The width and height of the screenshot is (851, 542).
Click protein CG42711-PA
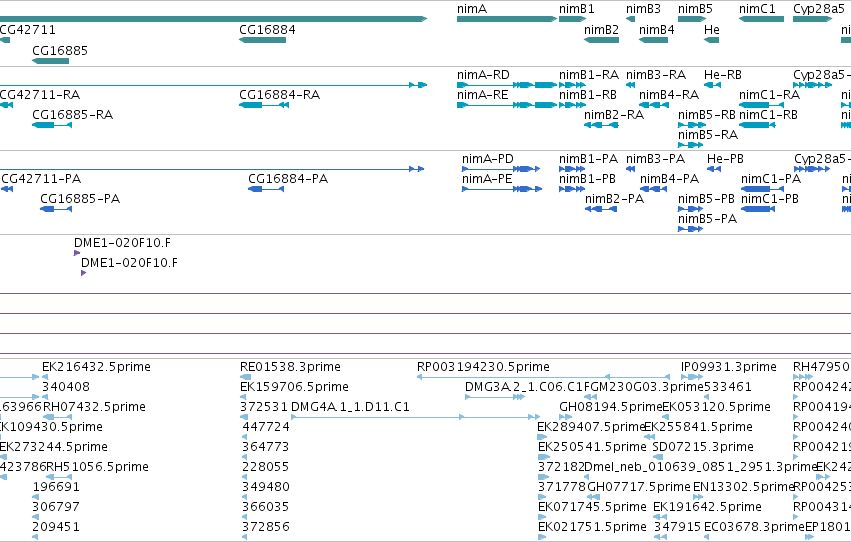tap(7, 189)
